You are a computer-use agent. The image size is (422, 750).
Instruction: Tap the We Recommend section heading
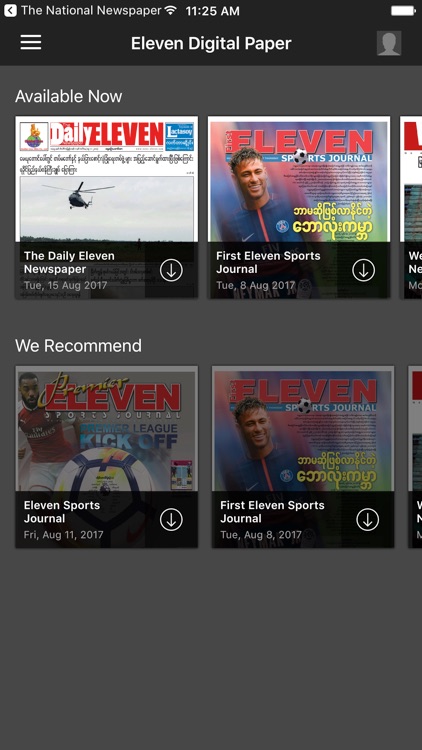78,345
